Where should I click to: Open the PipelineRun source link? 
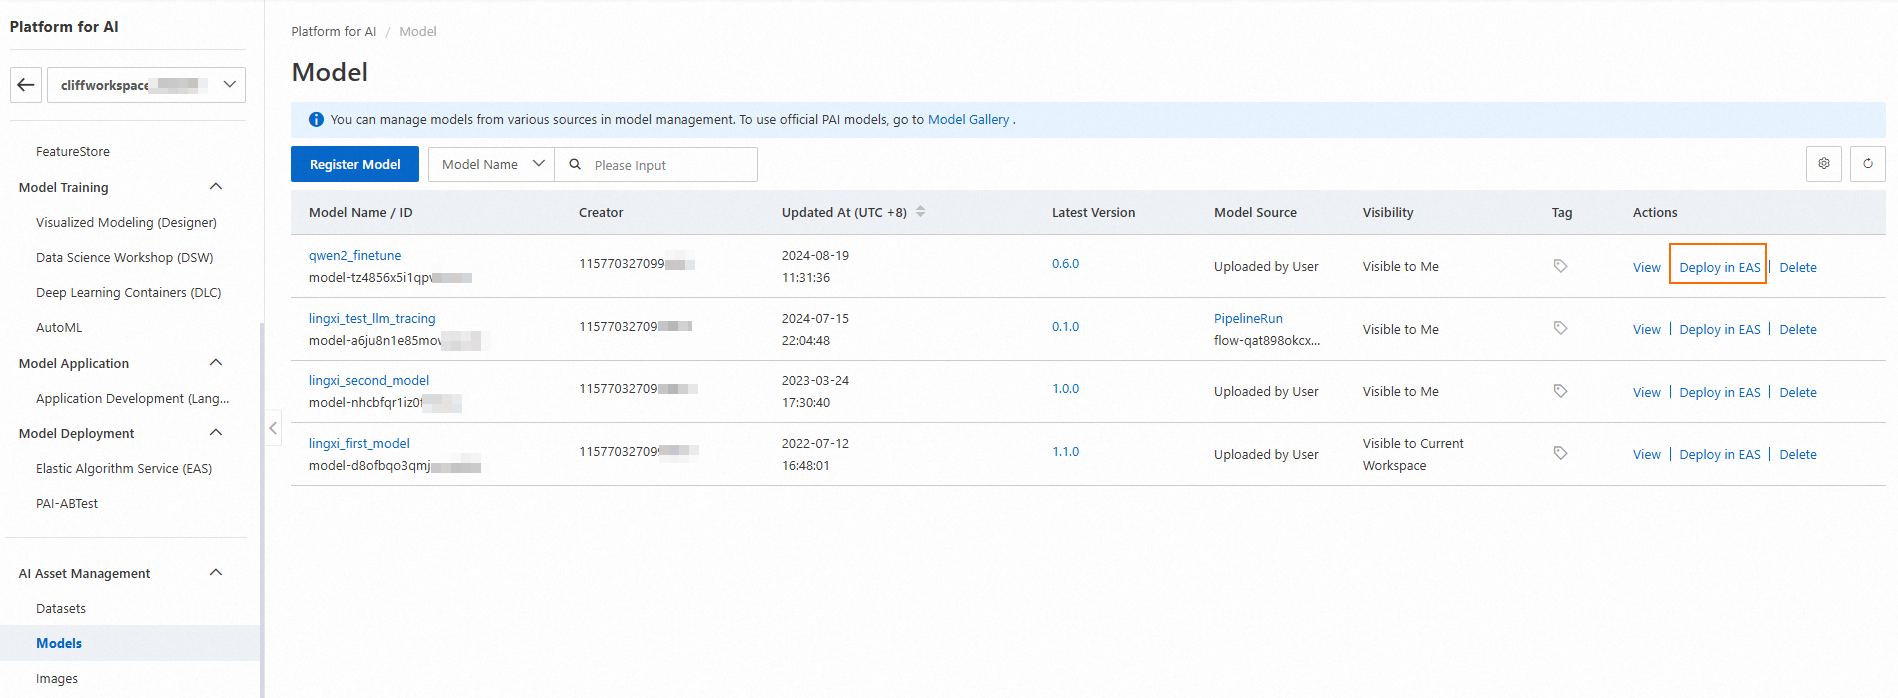(1248, 318)
